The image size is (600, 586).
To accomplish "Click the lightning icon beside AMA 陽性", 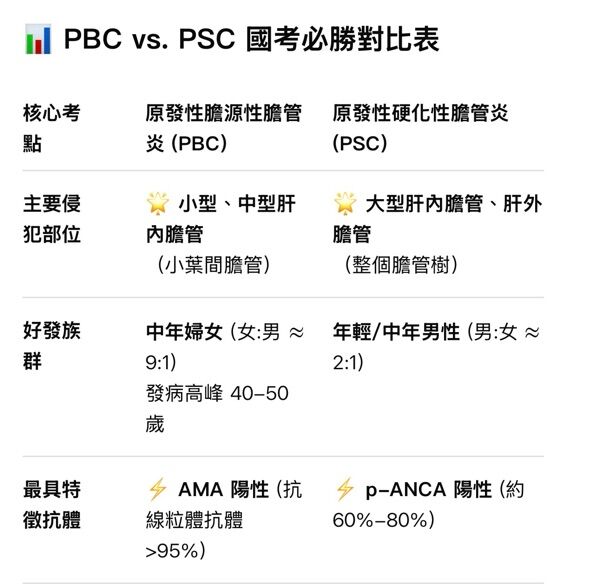I will point(157,489).
